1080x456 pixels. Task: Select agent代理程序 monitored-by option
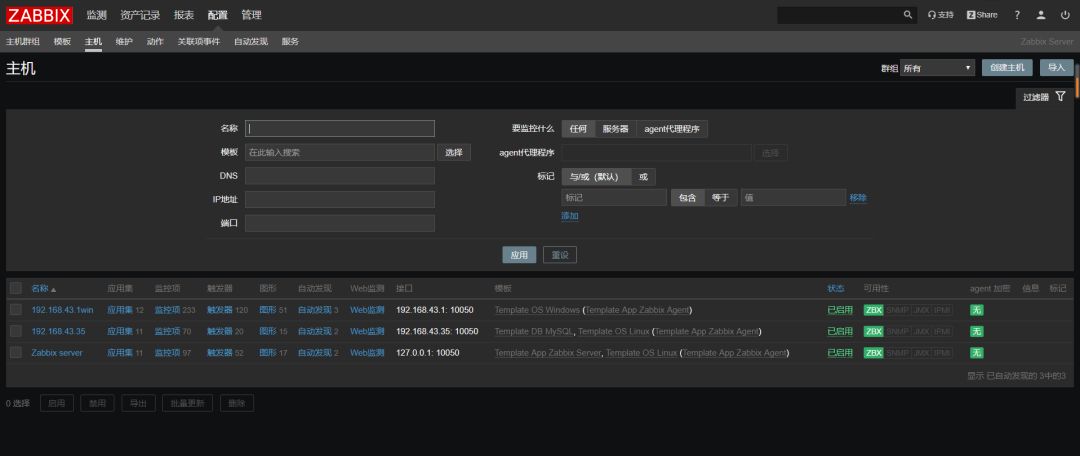pos(672,129)
